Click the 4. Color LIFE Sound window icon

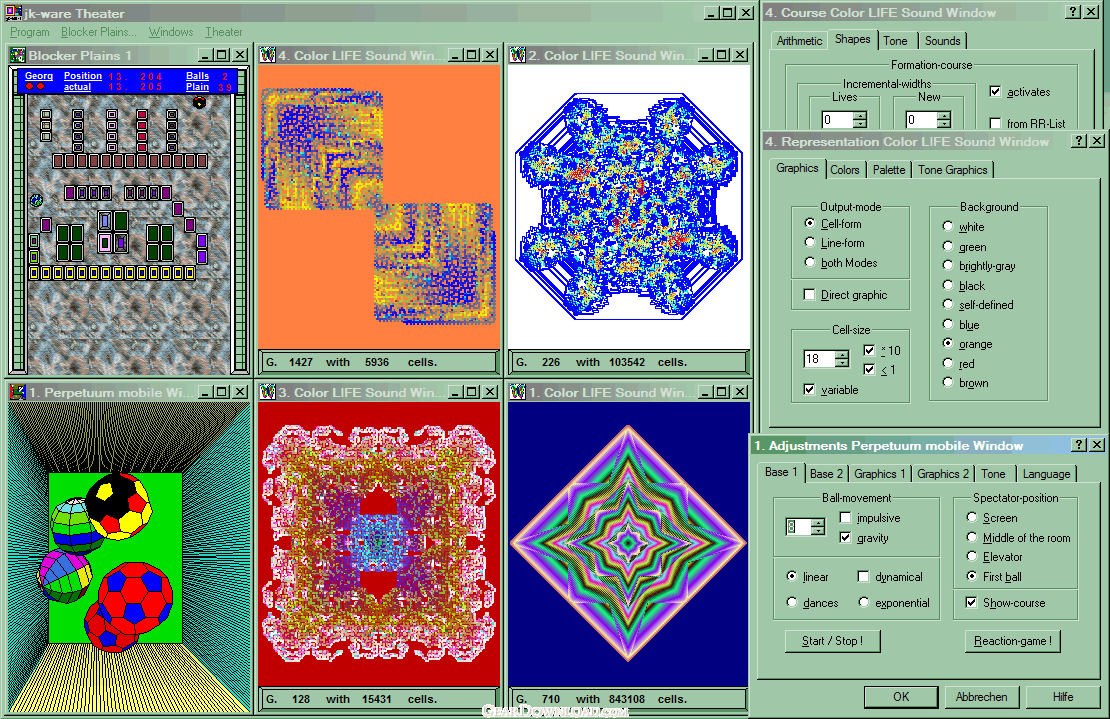coord(267,55)
